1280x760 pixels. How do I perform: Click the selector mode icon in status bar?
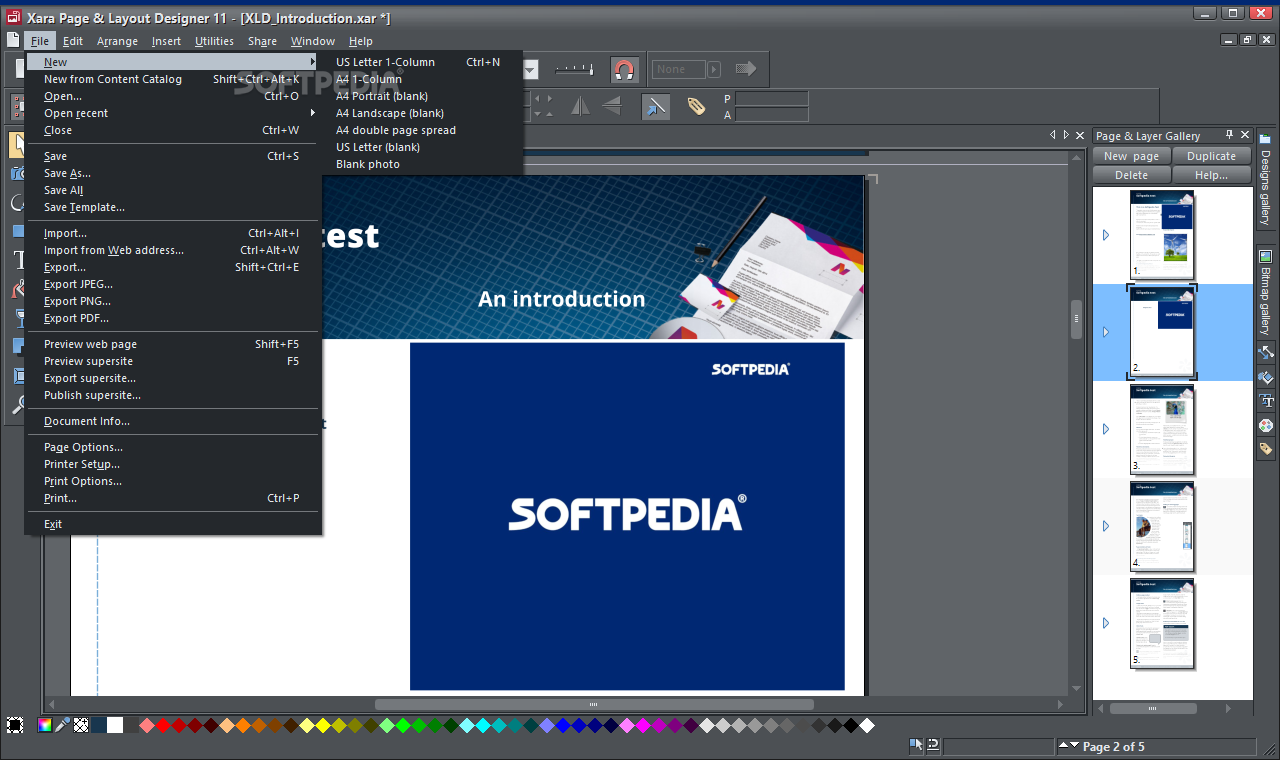click(x=915, y=745)
